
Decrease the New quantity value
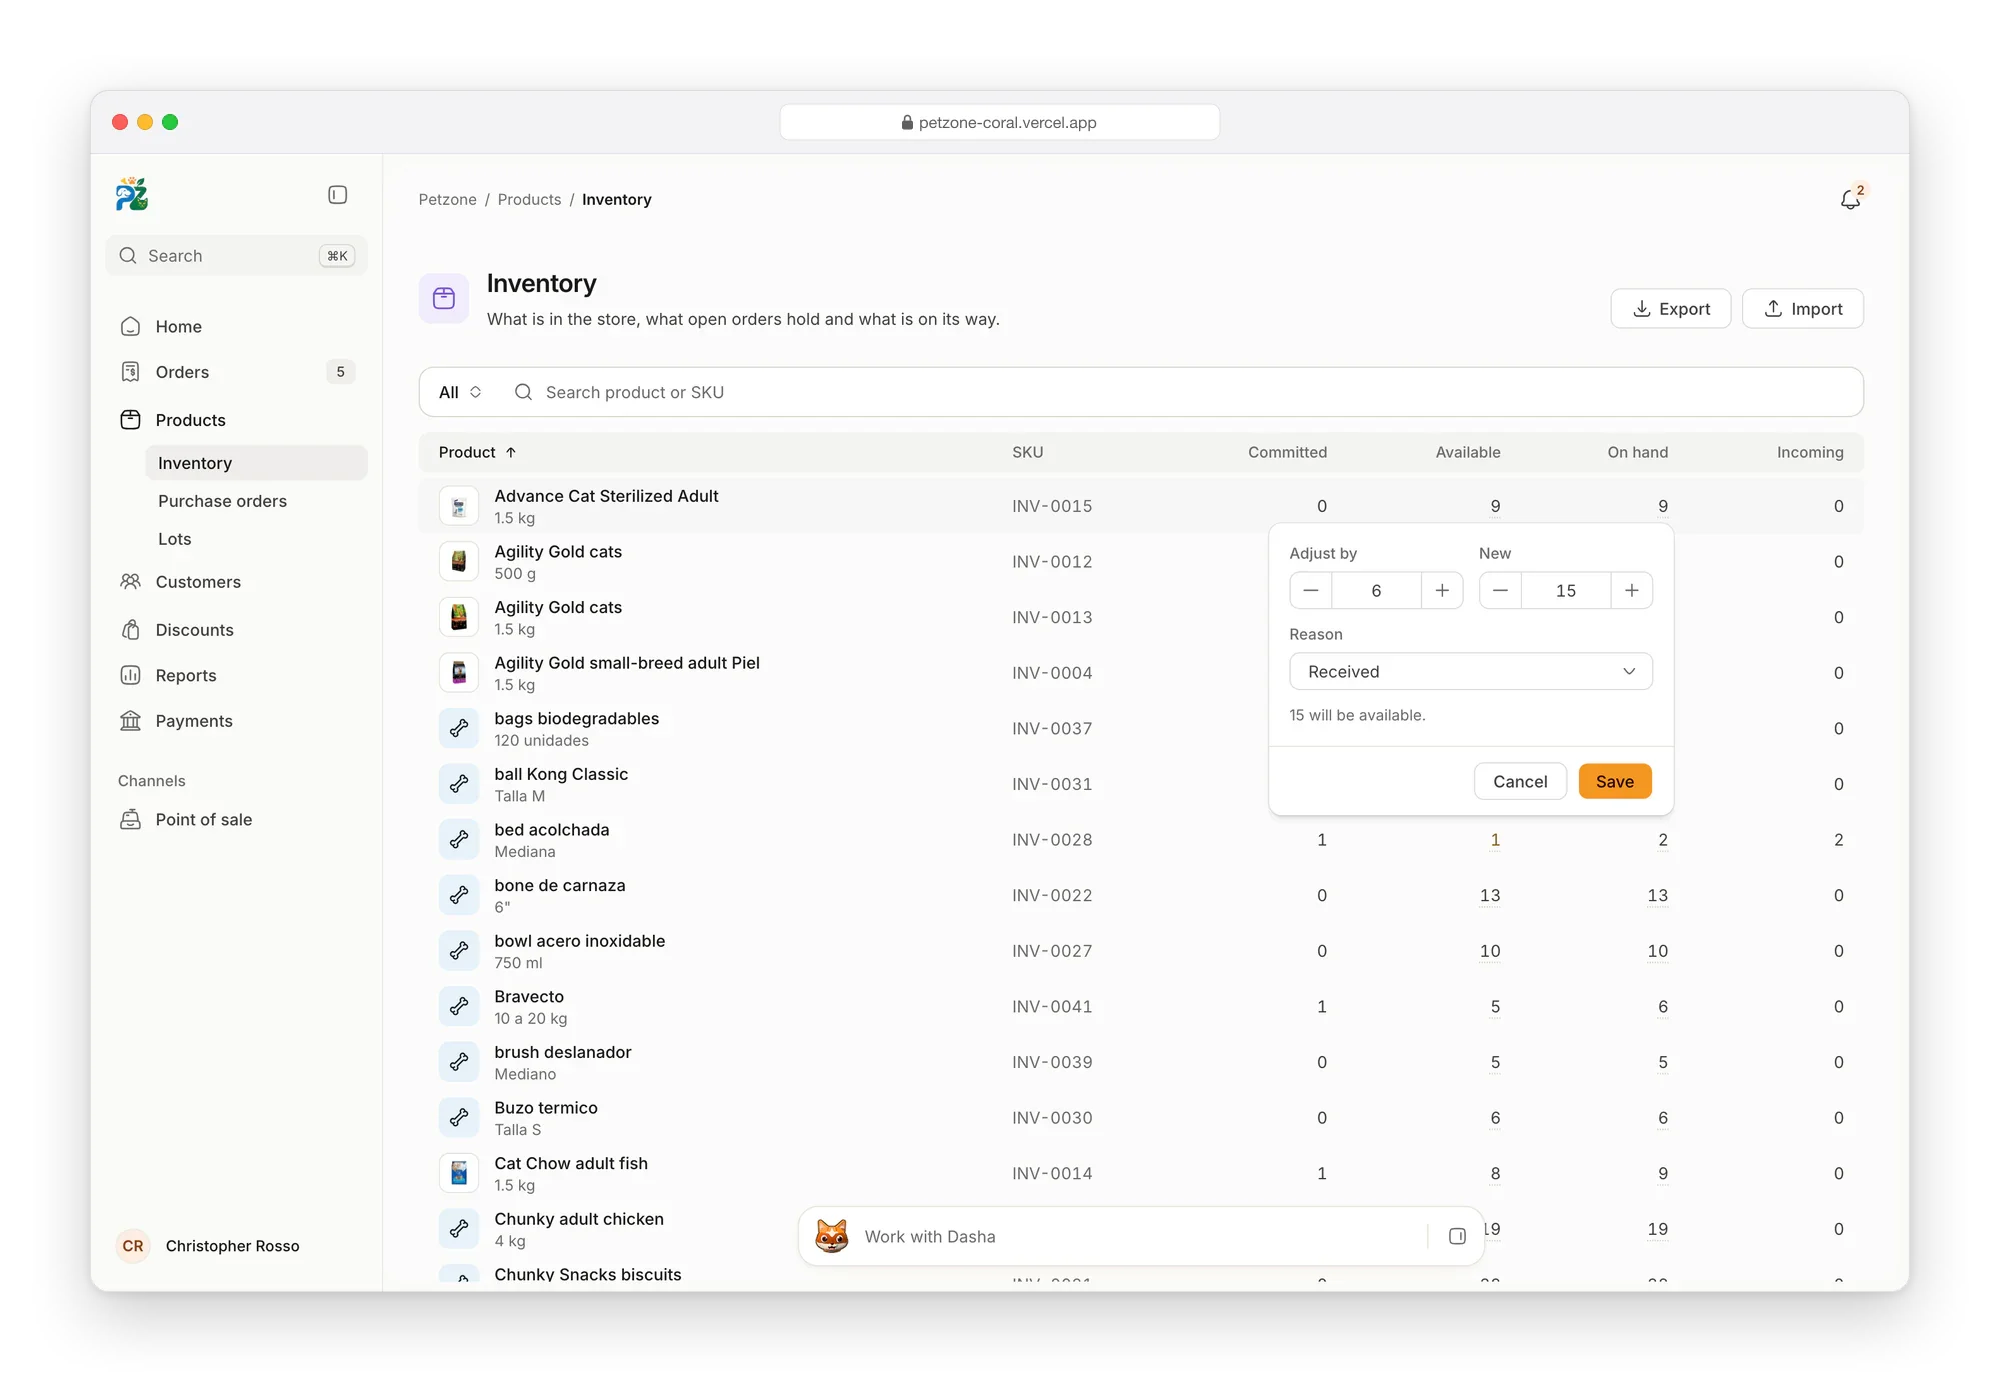pos(1500,591)
